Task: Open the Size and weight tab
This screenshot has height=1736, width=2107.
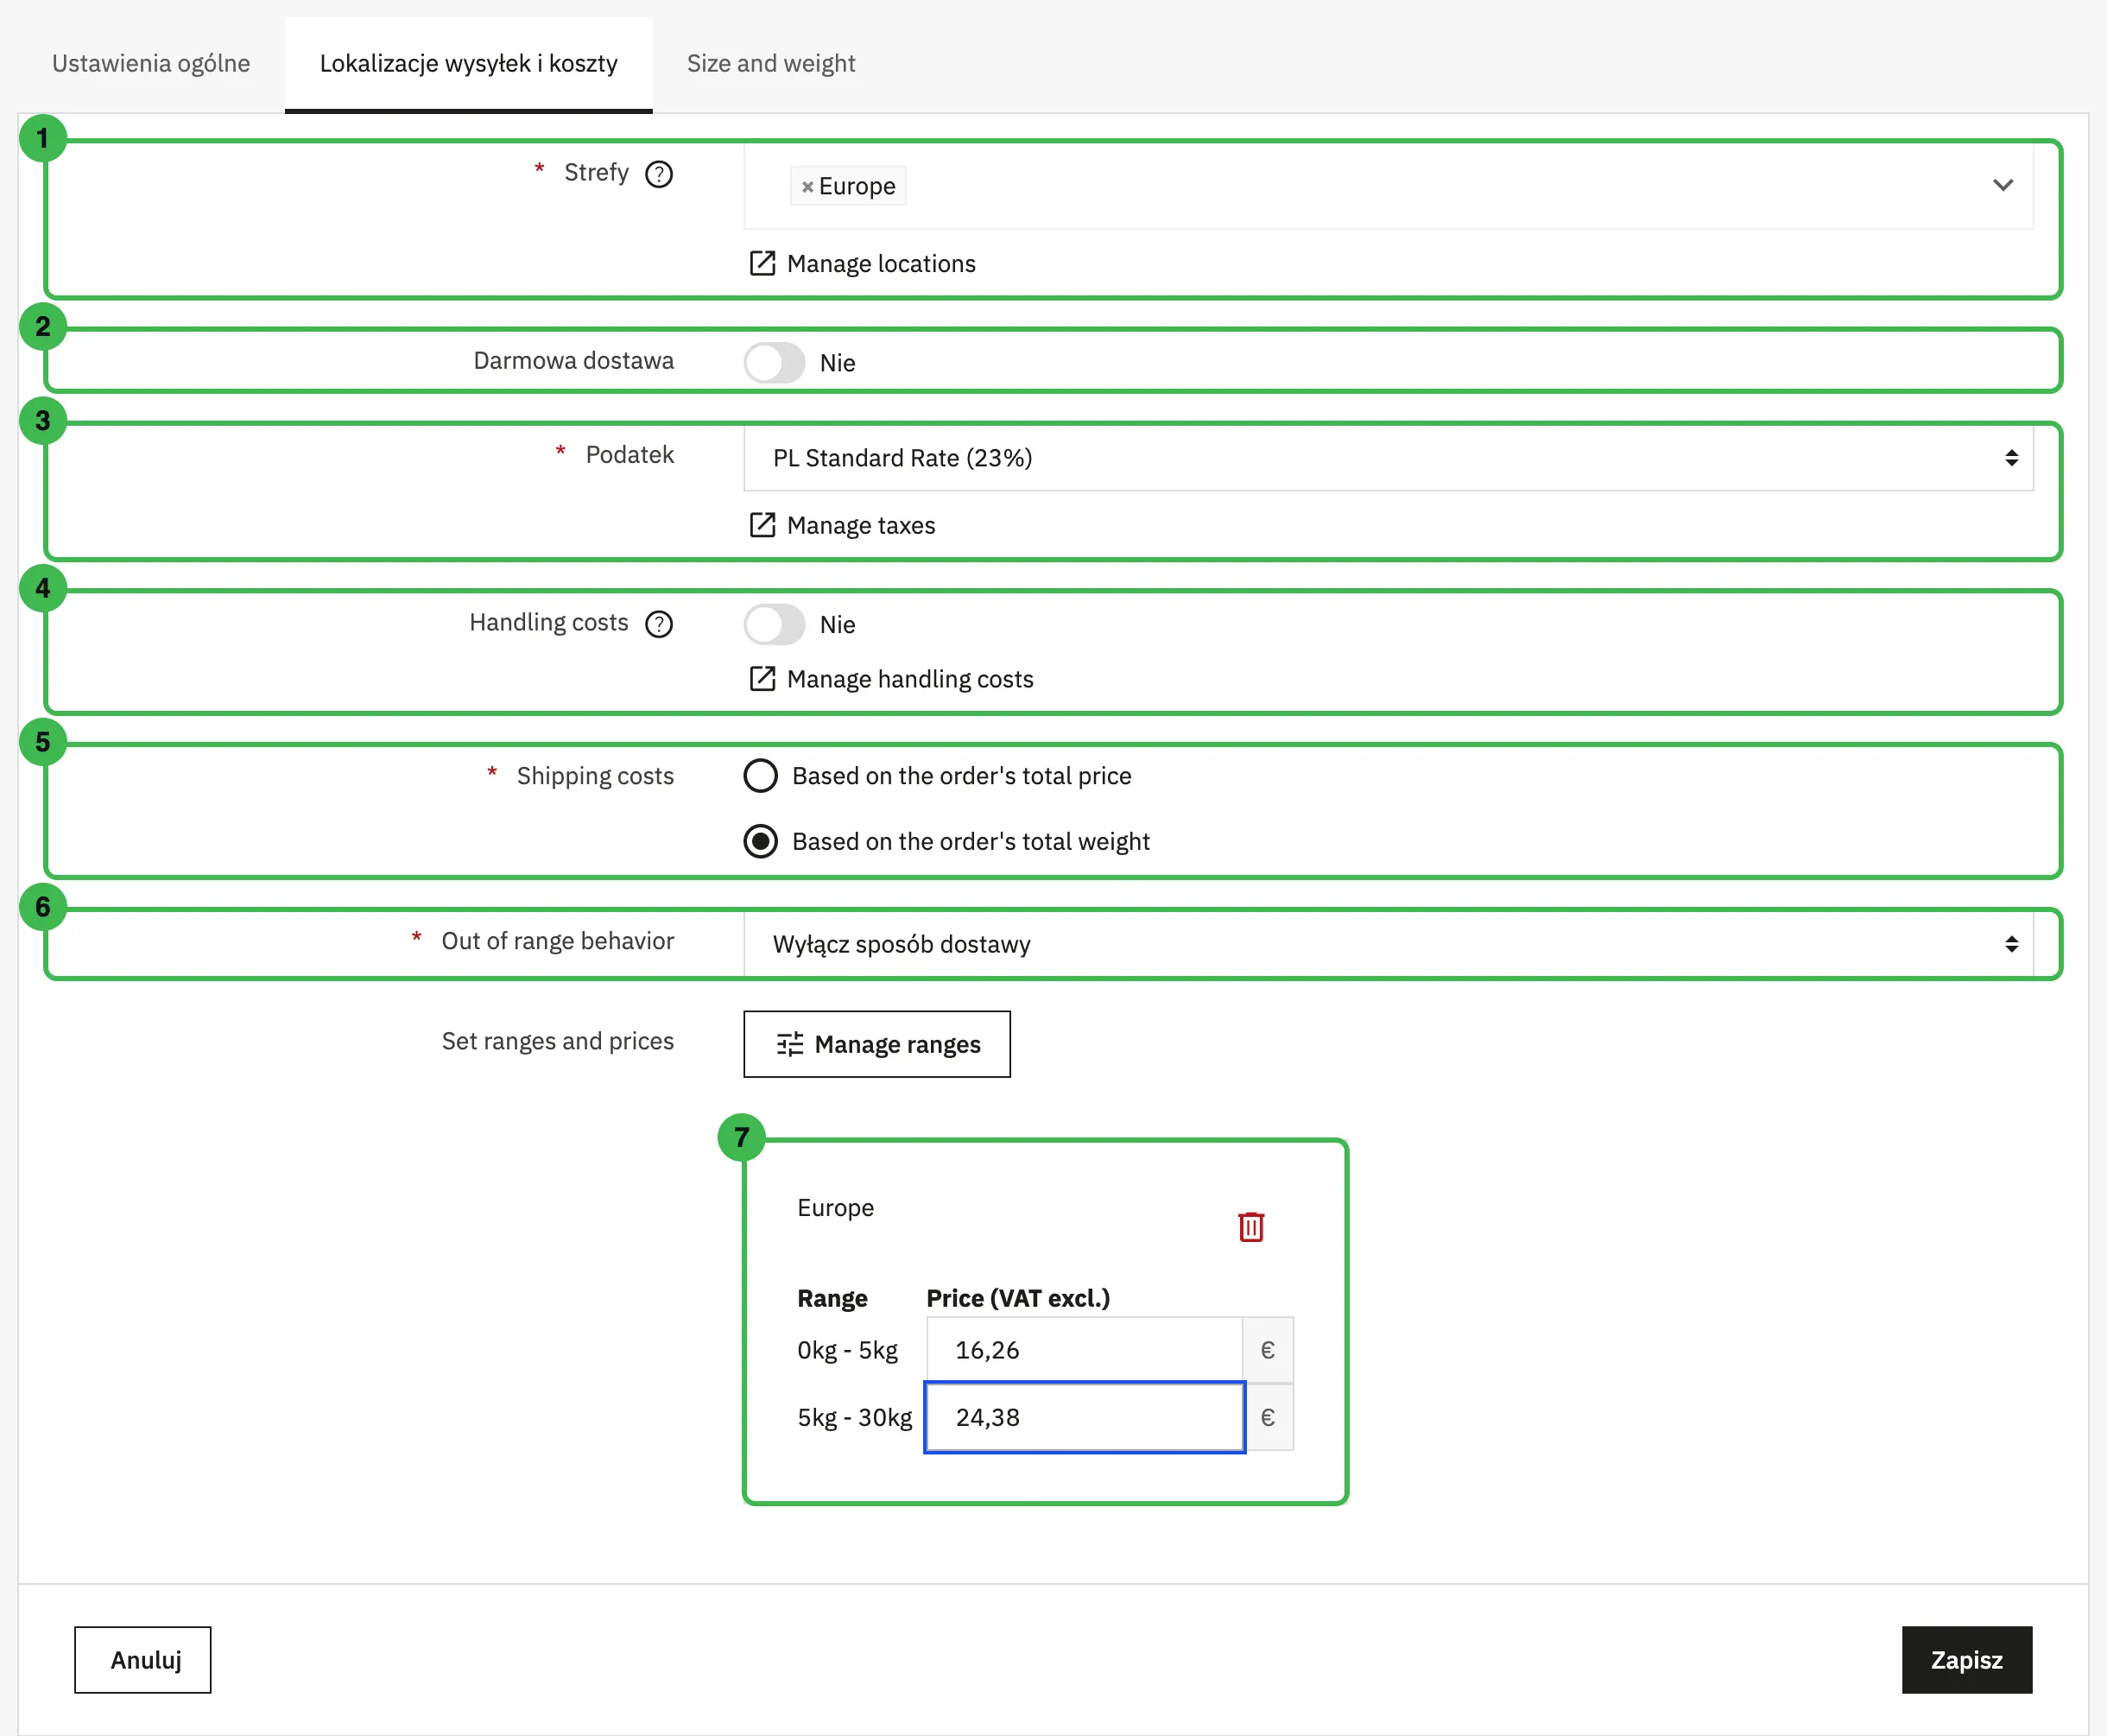Action: [770, 64]
